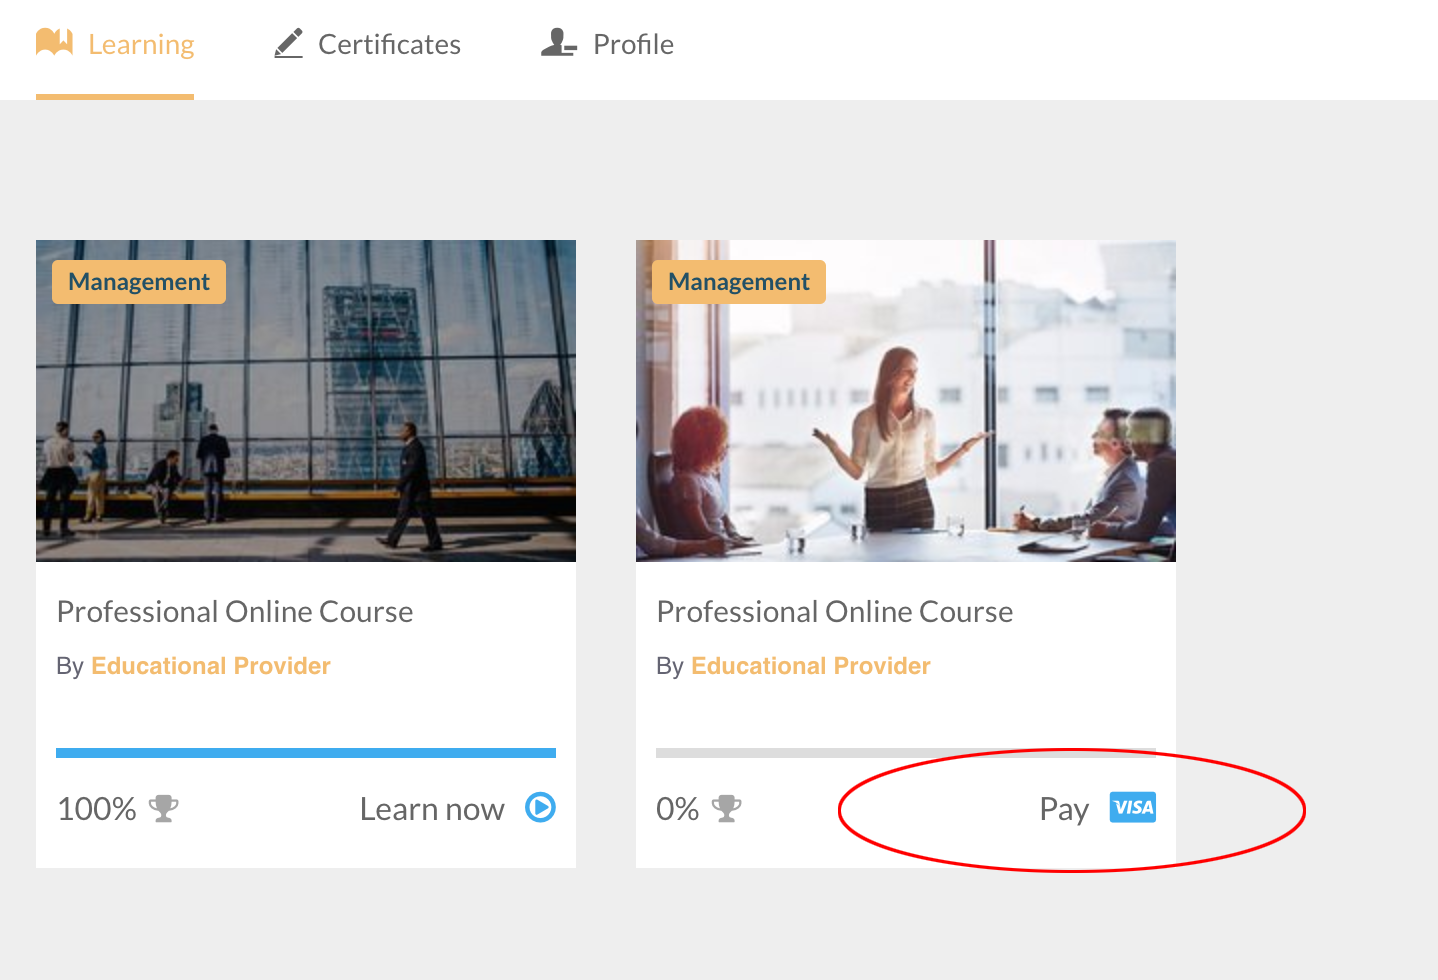The height and width of the screenshot is (980, 1438).
Task: Click Management tag on the skyscraper course
Action: pos(139,282)
